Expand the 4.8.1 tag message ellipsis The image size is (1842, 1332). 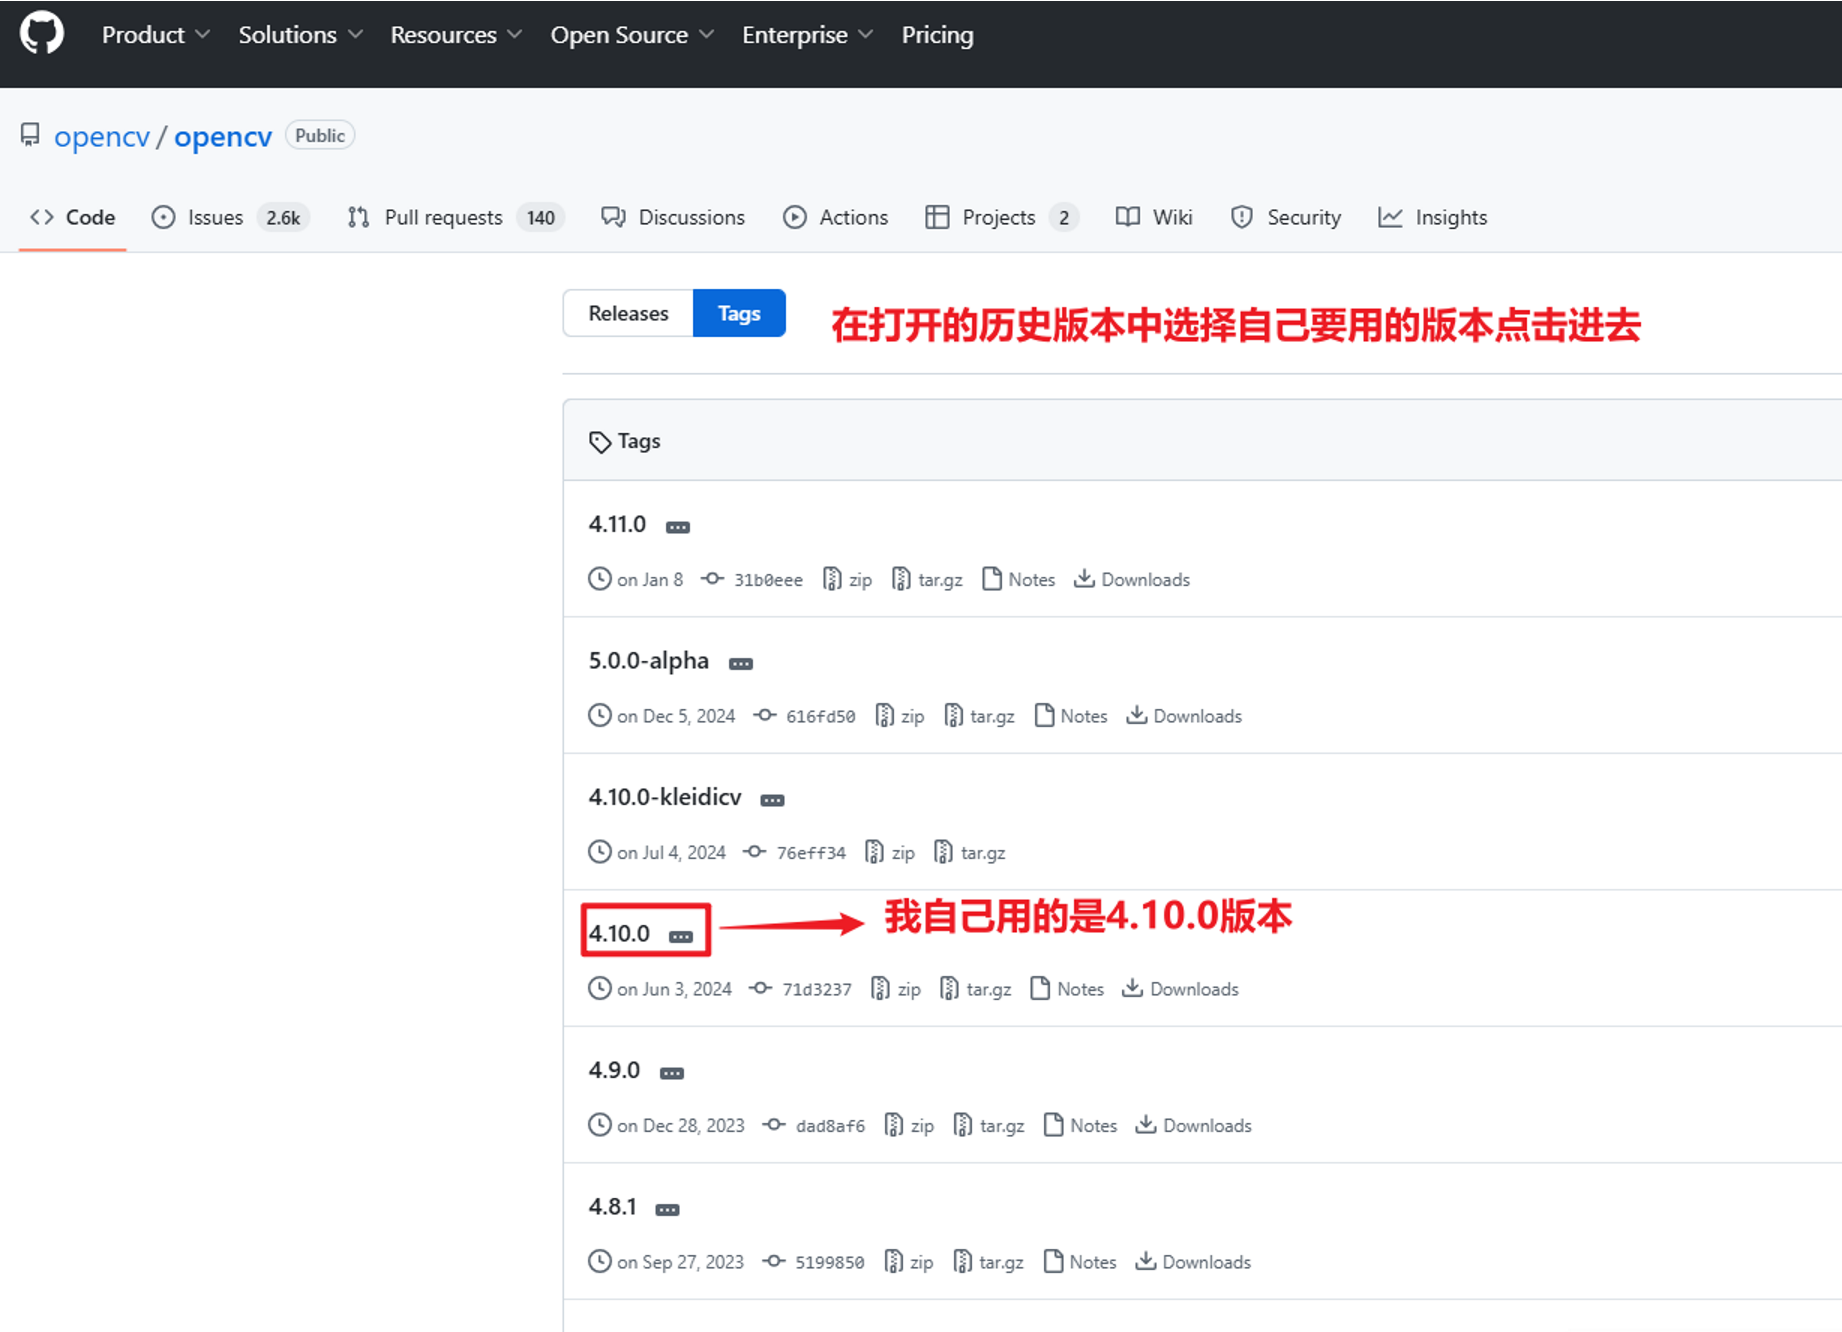tap(667, 1209)
